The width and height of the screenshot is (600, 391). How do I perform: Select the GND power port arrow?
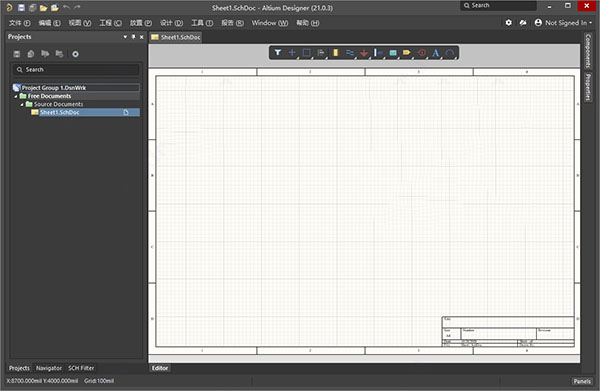coord(364,53)
